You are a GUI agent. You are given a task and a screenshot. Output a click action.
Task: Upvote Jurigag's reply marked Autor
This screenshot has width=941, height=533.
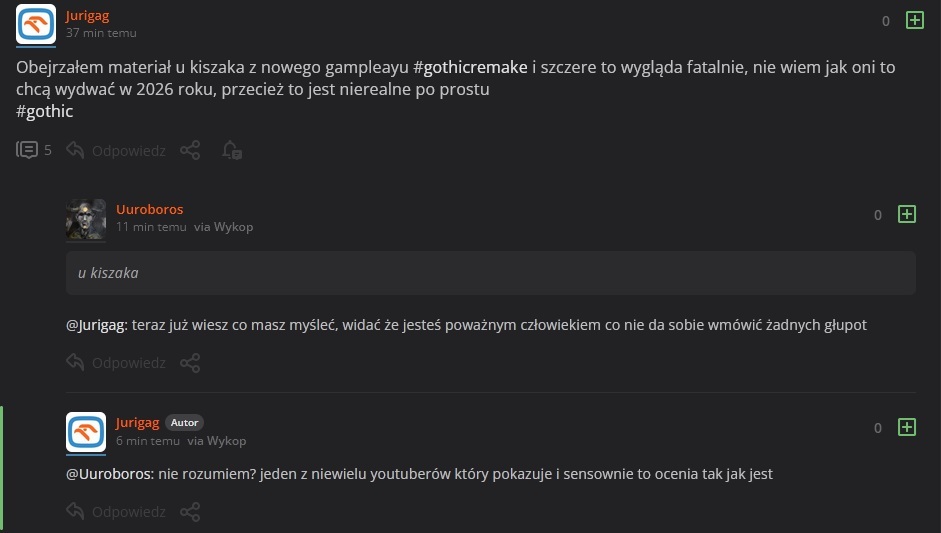click(x=907, y=427)
